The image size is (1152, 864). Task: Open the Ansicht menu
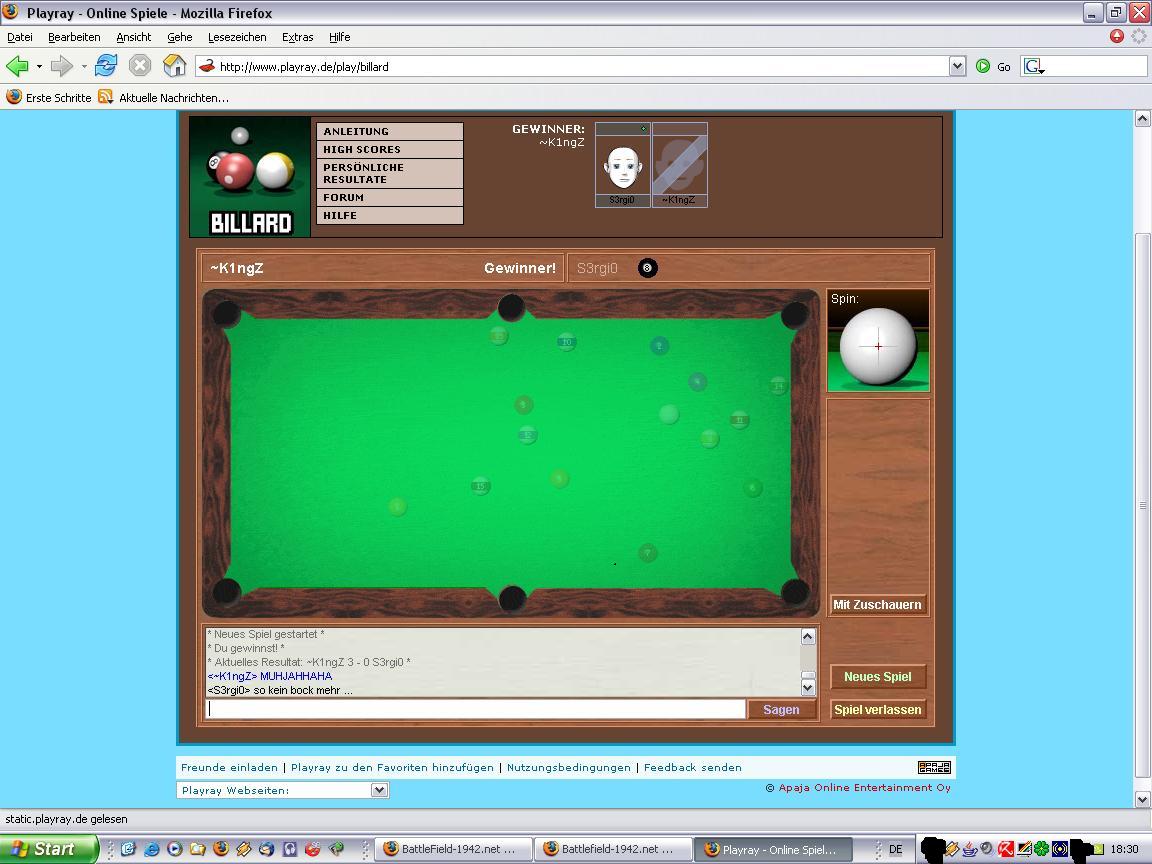pos(134,37)
